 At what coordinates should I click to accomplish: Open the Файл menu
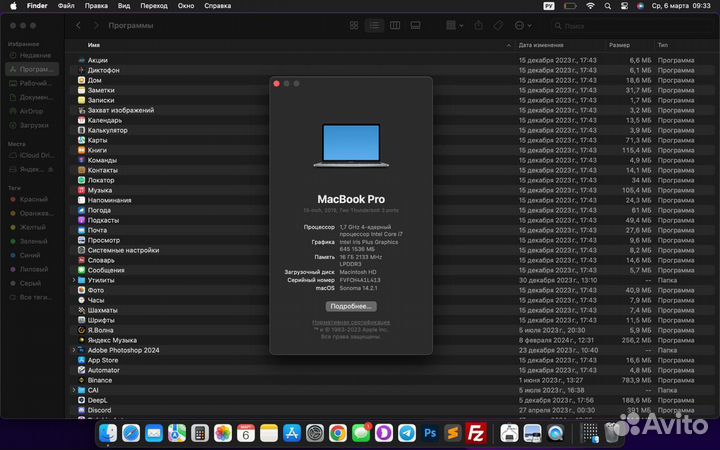tap(66, 6)
